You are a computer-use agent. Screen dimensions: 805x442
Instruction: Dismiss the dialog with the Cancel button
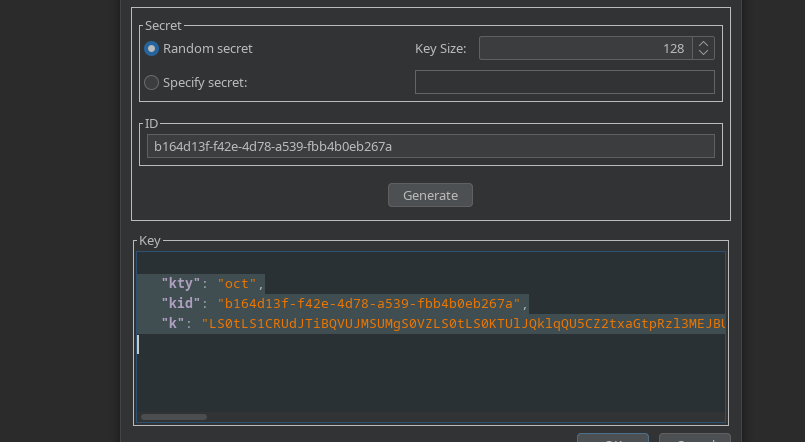coord(694,438)
